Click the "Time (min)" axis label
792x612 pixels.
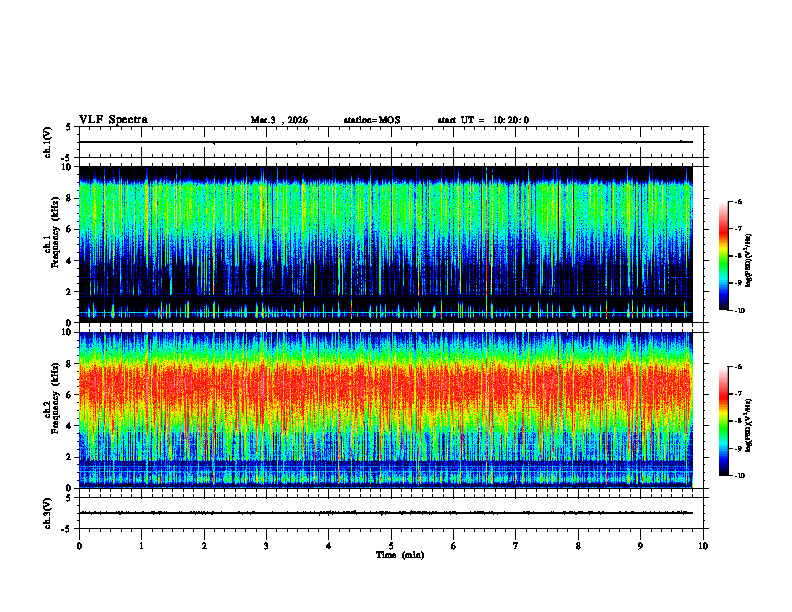click(x=400, y=555)
